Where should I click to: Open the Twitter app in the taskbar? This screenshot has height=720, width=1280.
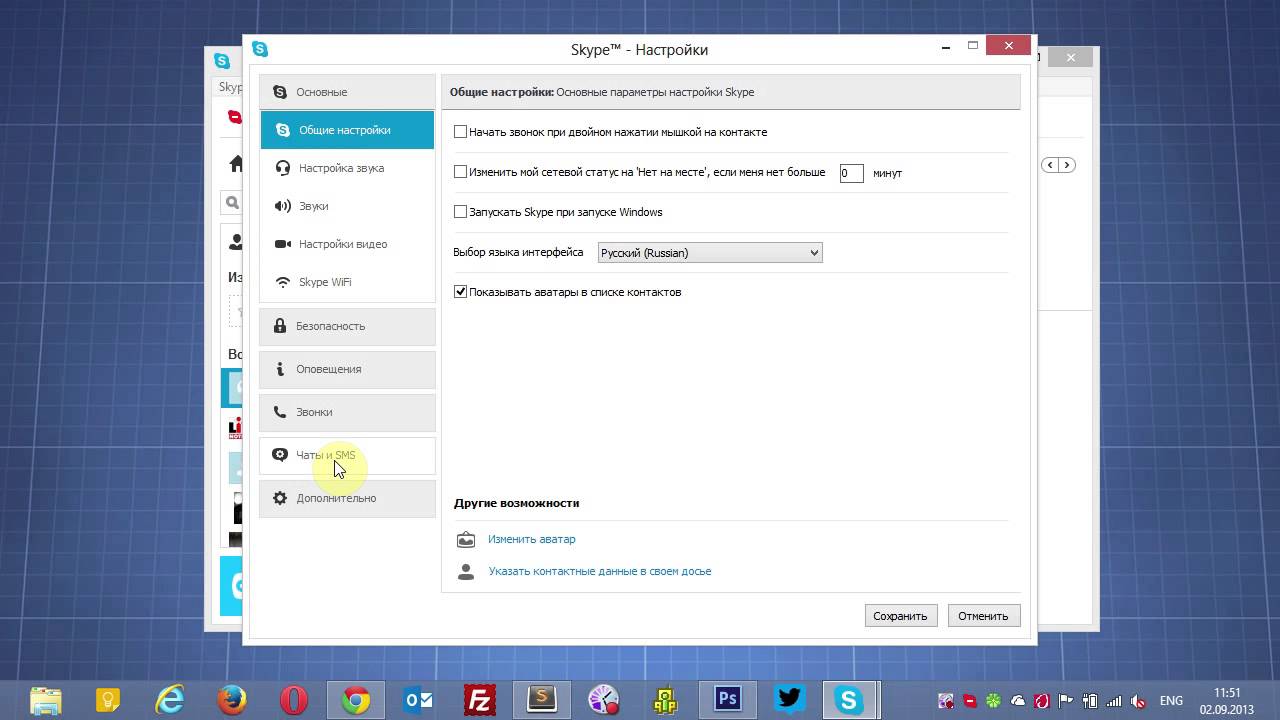tap(790, 700)
